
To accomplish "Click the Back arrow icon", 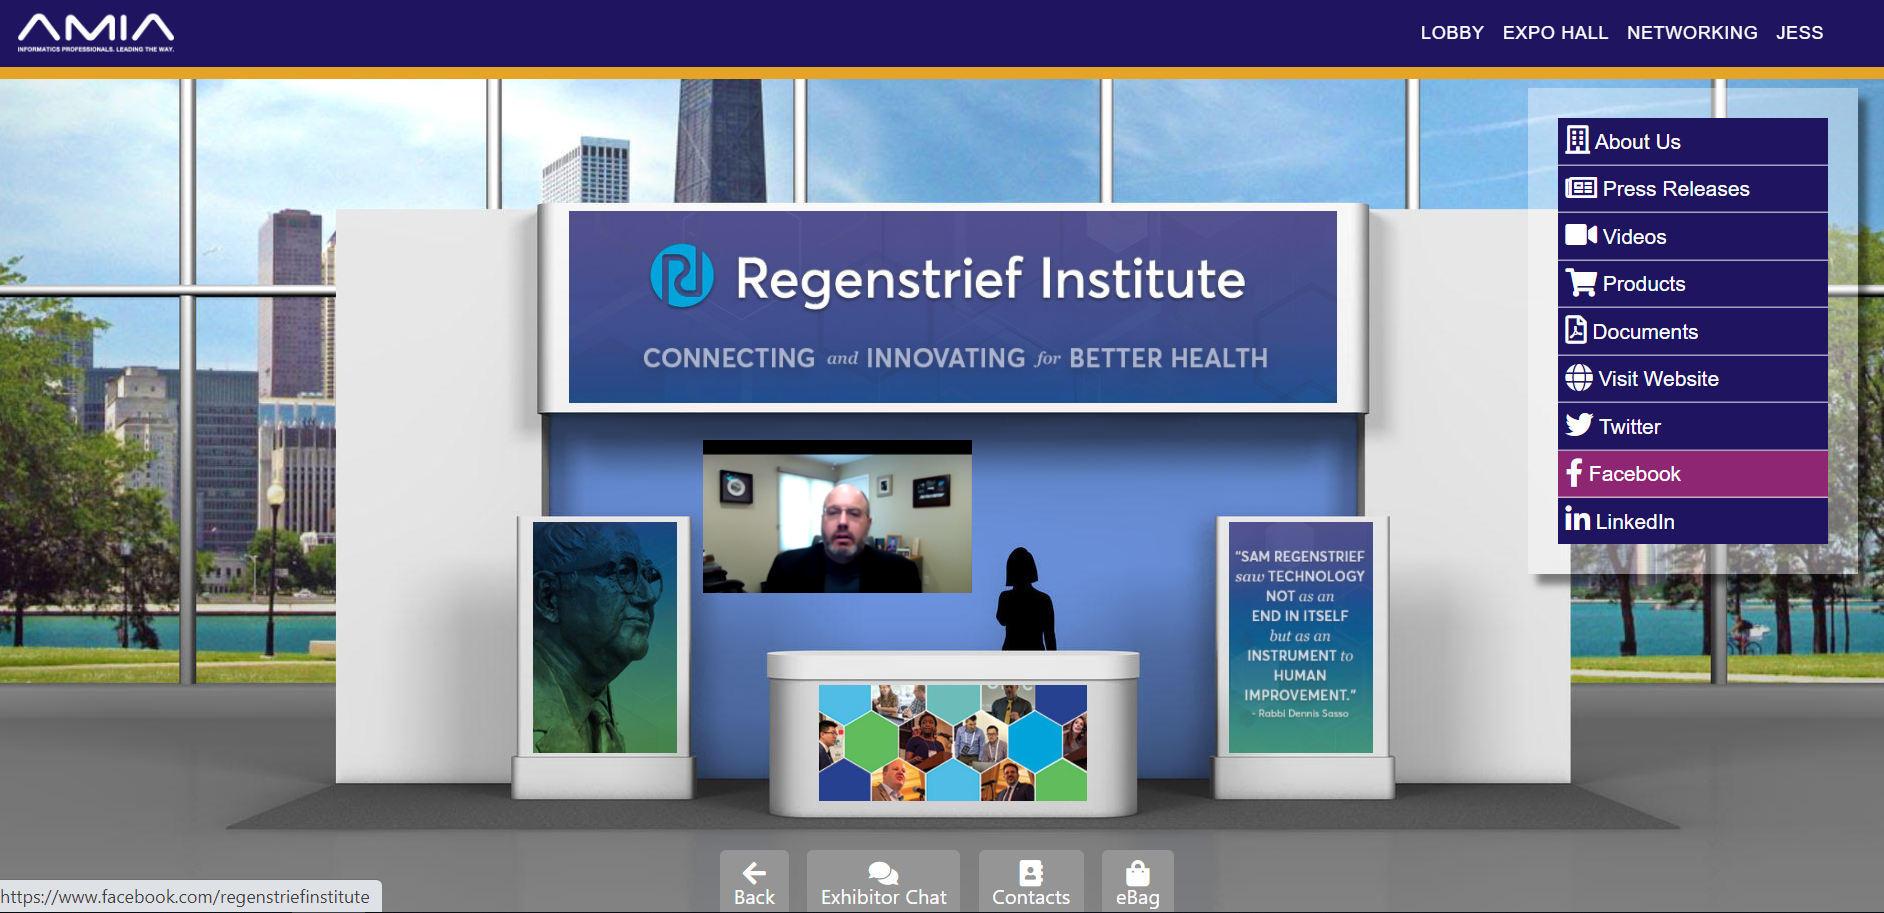I will [754, 873].
